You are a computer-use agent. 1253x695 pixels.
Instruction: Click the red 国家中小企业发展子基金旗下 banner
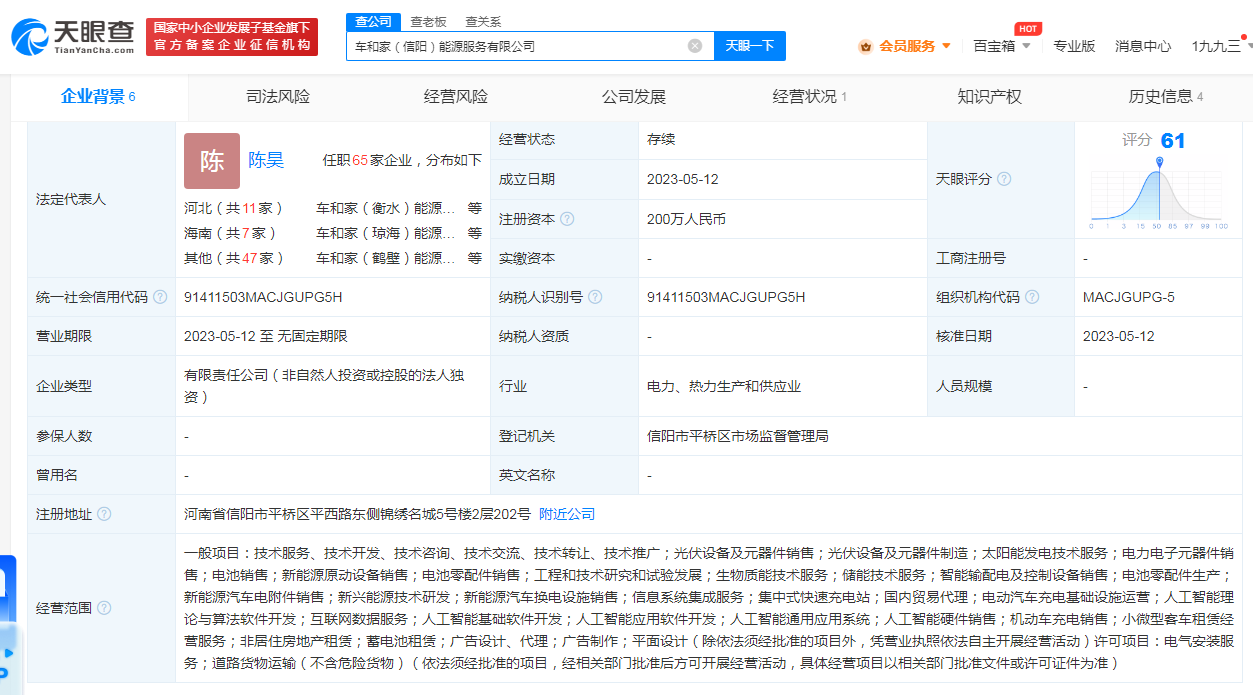click(x=232, y=36)
